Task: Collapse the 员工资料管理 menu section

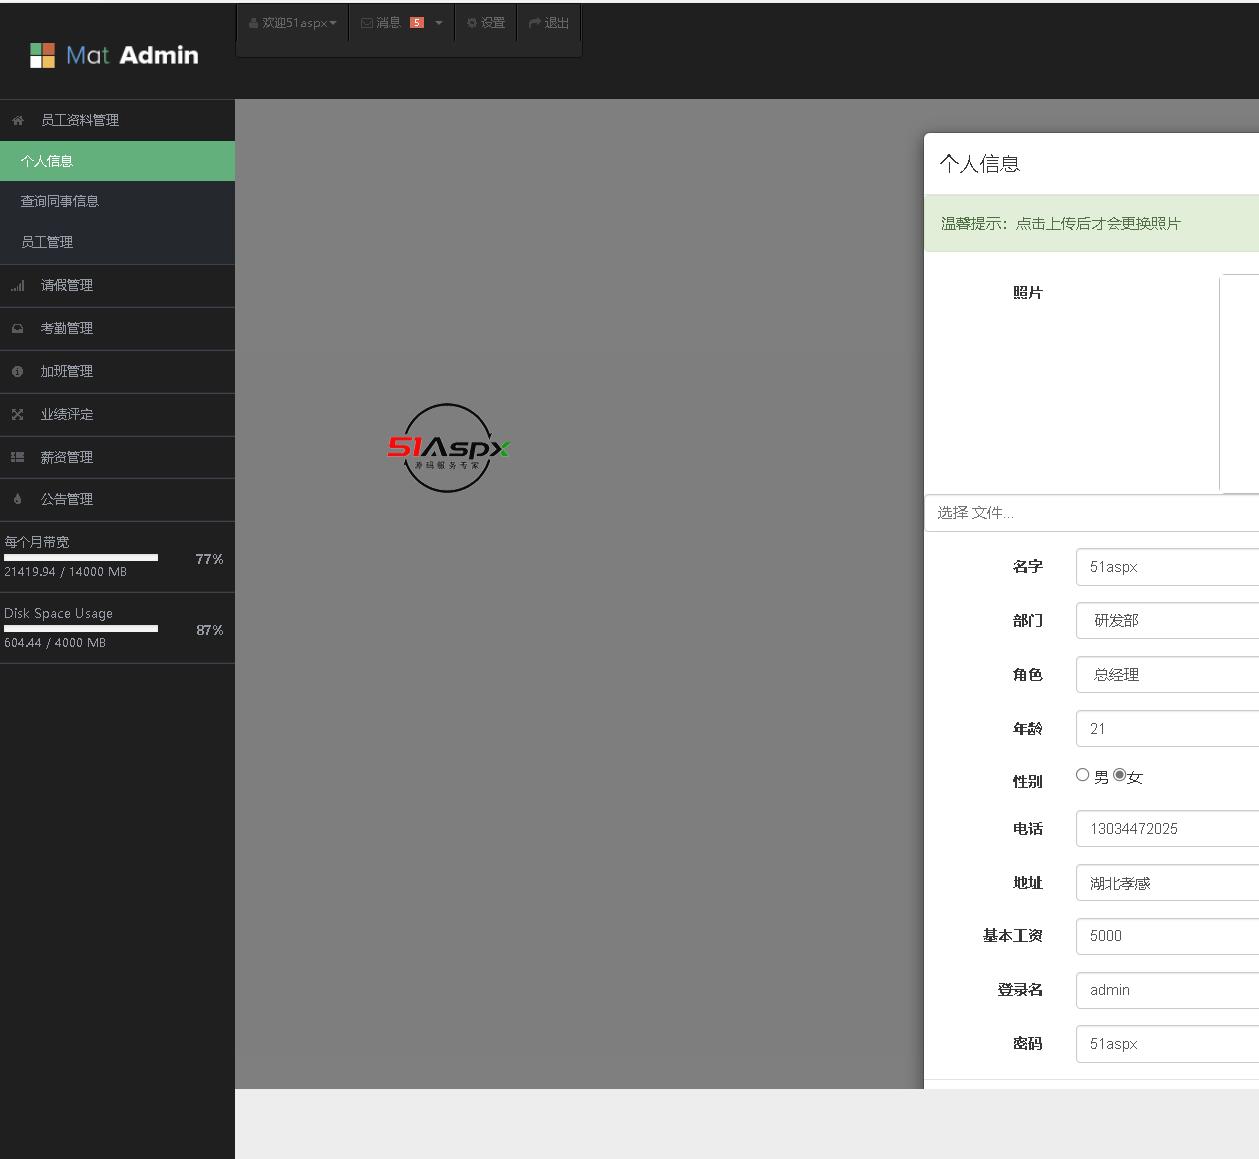Action: click(117, 120)
